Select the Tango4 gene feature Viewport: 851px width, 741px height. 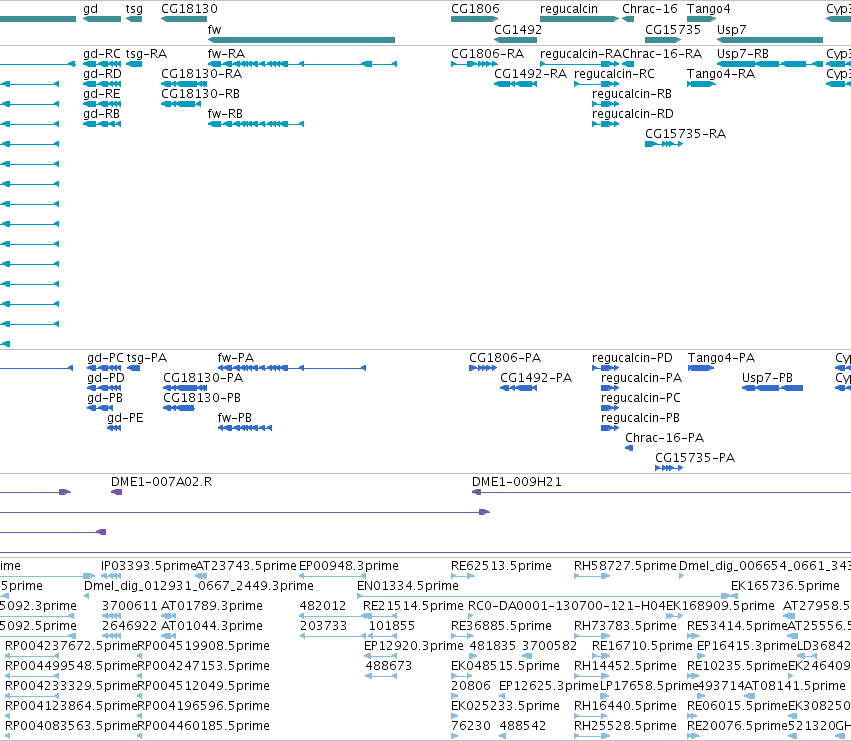tap(702, 19)
